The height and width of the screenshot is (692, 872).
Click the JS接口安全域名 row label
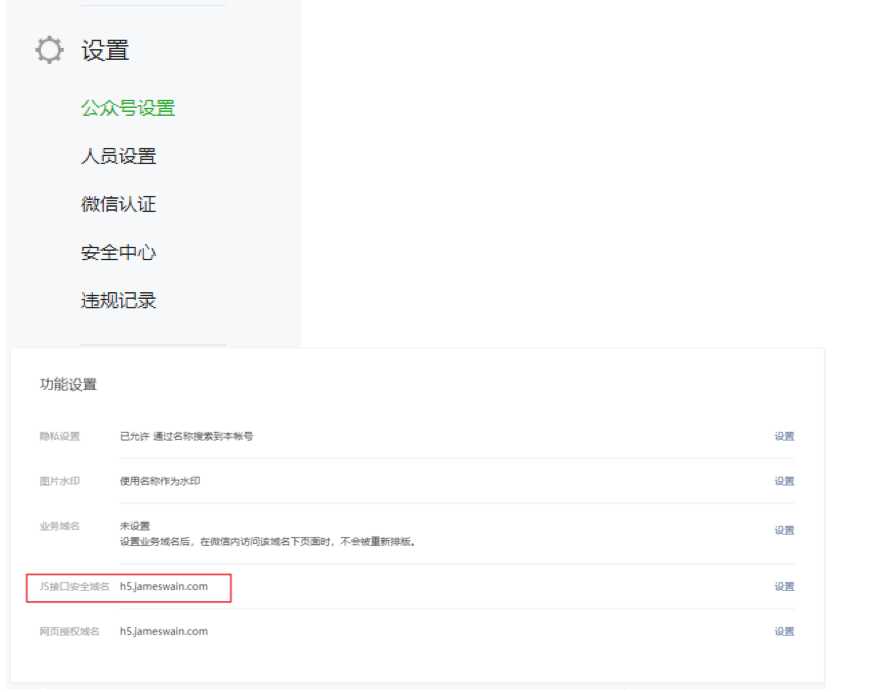point(75,586)
